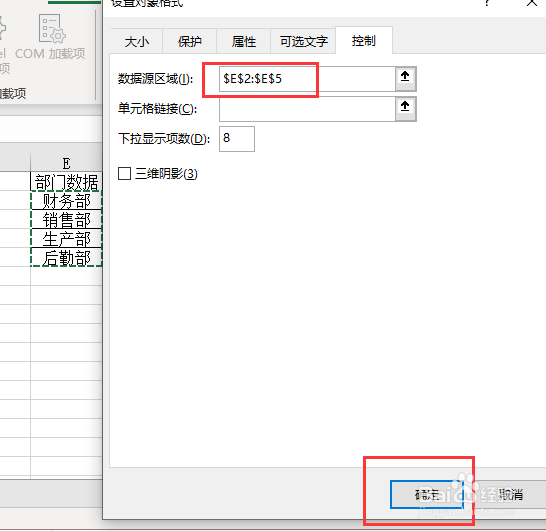The width and height of the screenshot is (546, 531).
Task: Select cell containing 财务部
Action: [x=66, y=201]
